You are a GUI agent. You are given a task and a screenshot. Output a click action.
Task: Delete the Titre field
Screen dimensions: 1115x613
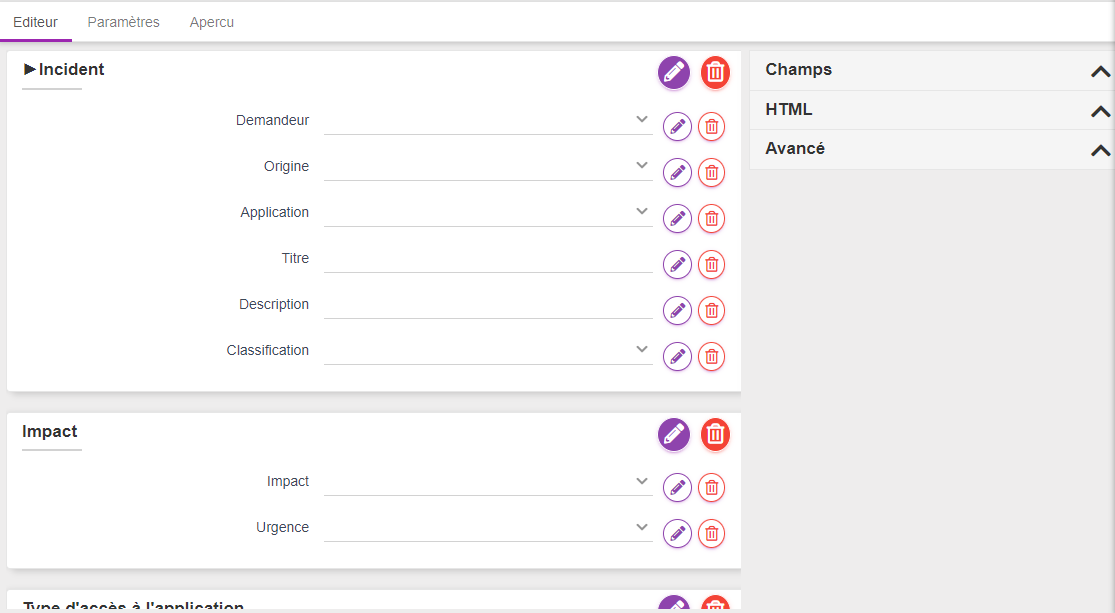[x=711, y=265]
